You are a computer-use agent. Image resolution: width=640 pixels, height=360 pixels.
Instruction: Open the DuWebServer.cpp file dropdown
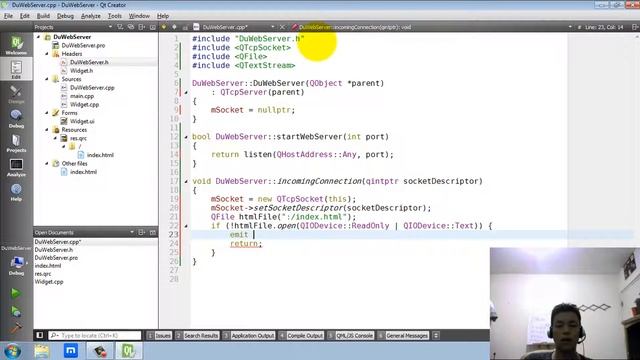pyautogui.click(x=273, y=27)
